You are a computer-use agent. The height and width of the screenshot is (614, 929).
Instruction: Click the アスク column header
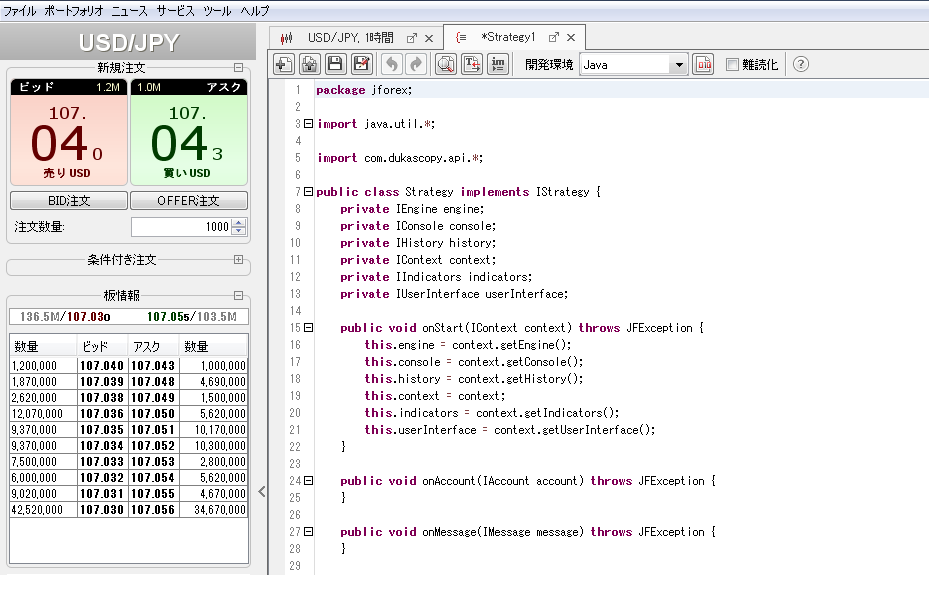click(x=153, y=347)
